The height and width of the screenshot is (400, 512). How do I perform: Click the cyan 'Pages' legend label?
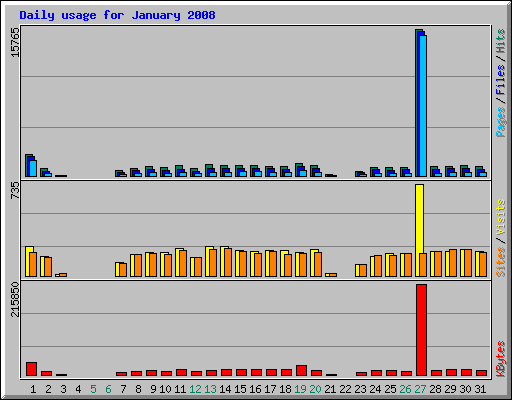tap(501, 122)
